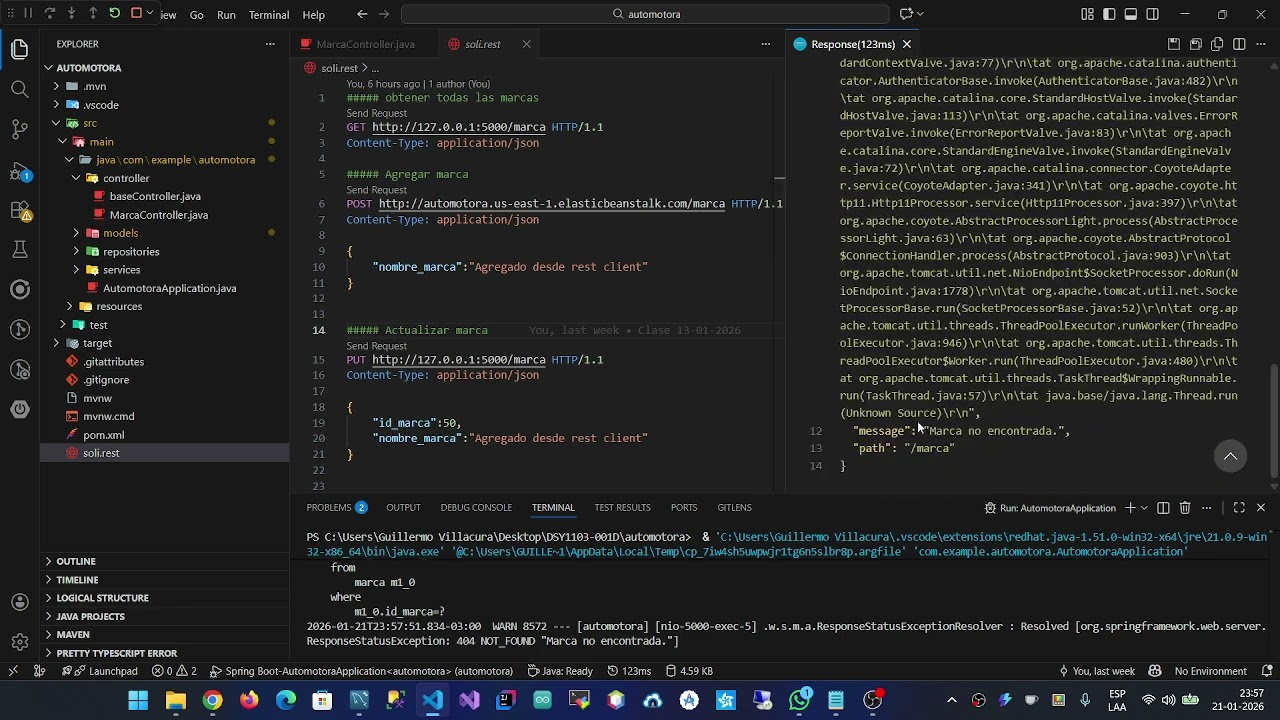Open AutomotoraApplication.java in the explorer
The image size is (1280, 720).
coord(169,288)
